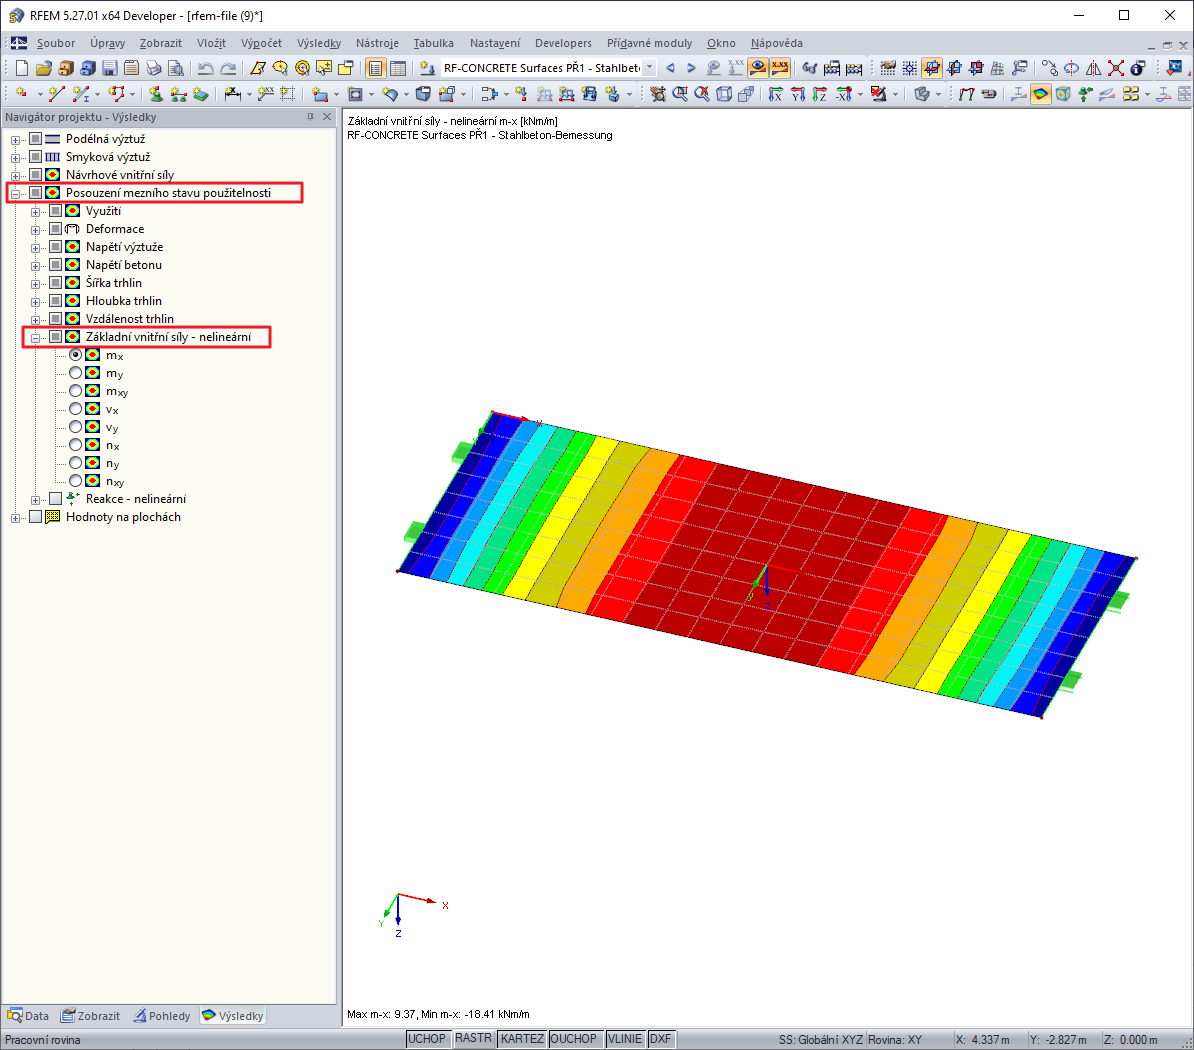Redo the last undone action
Viewport: 1194px width, 1050px height.
228,69
